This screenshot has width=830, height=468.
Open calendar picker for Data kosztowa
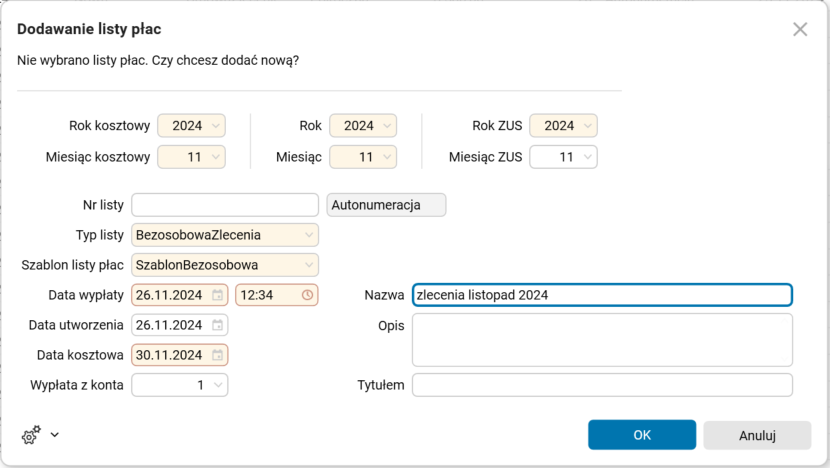click(218, 355)
